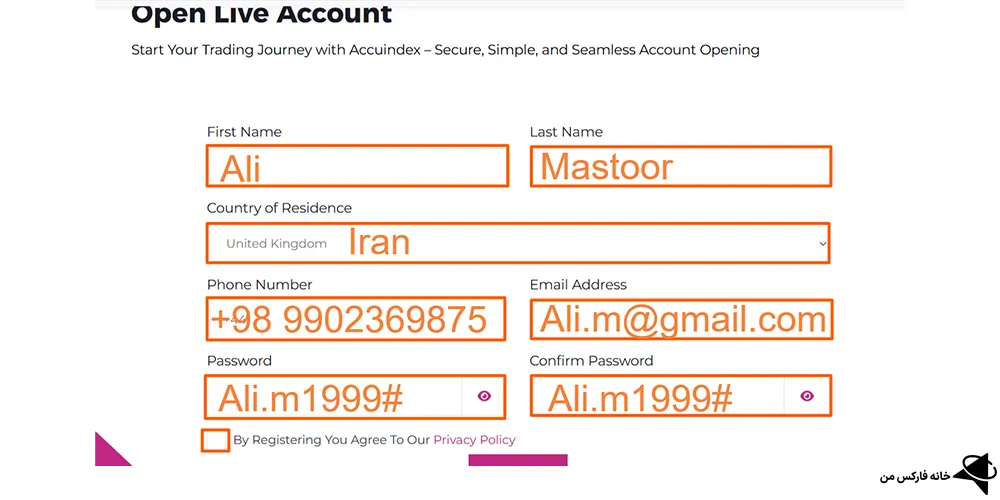Click into the Last Name field
This screenshot has width=1000, height=500.
[x=680, y=166]
